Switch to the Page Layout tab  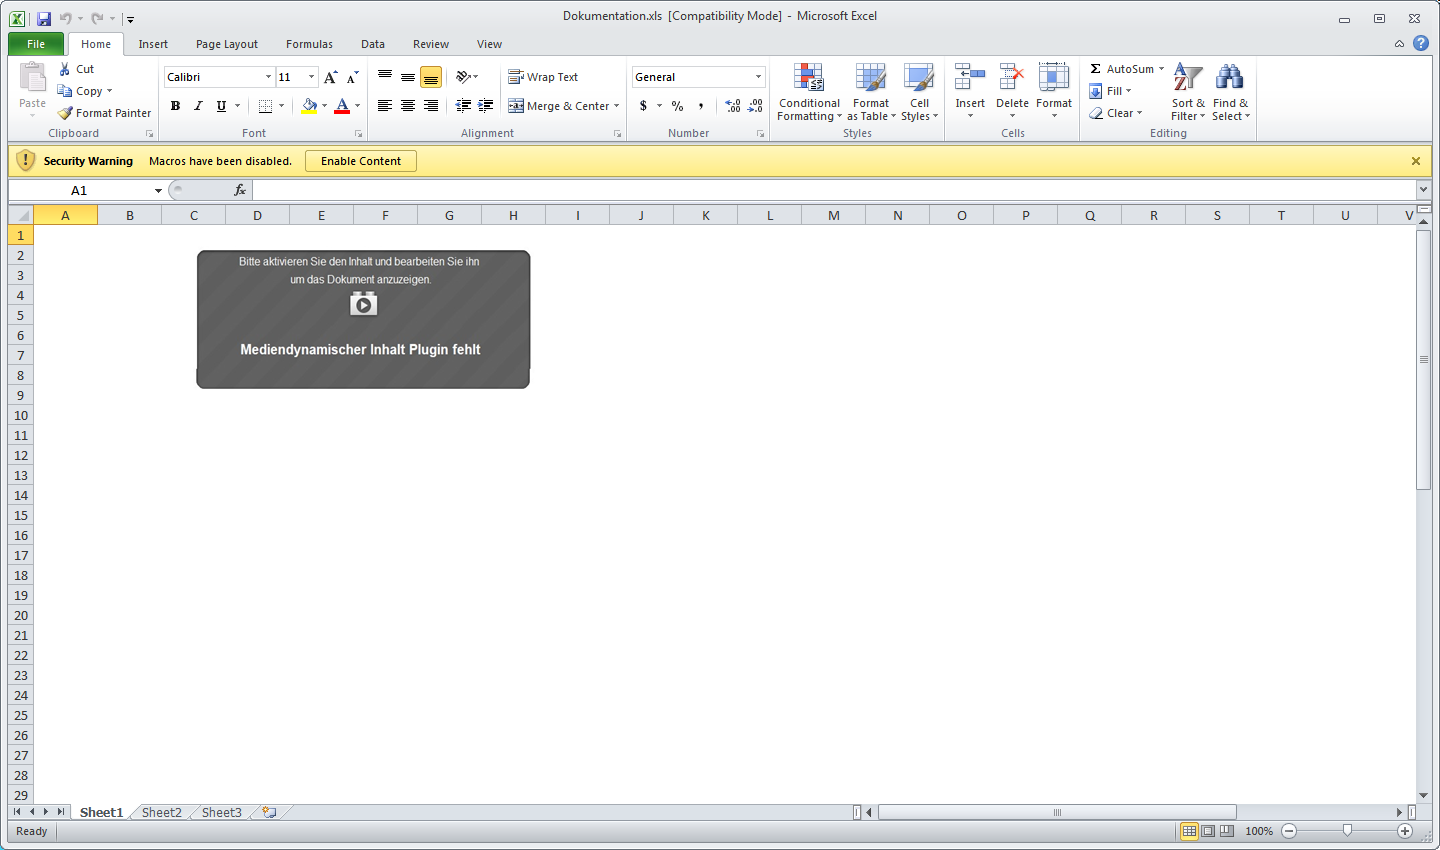tap(226, 44)
